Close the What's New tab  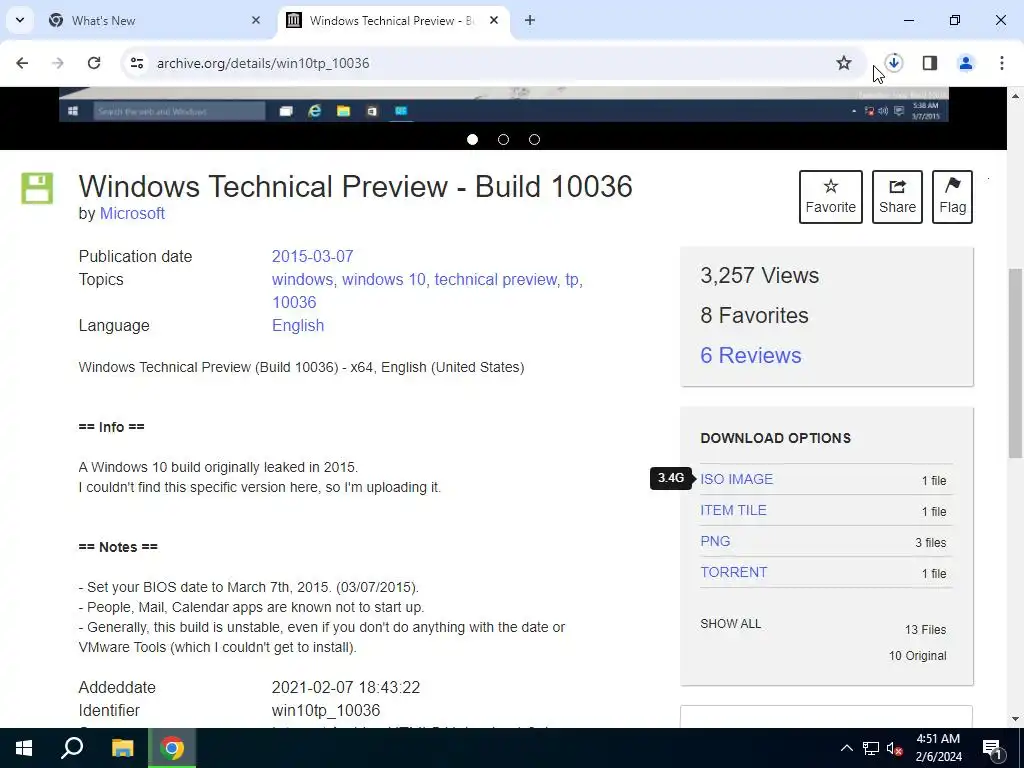256,20
